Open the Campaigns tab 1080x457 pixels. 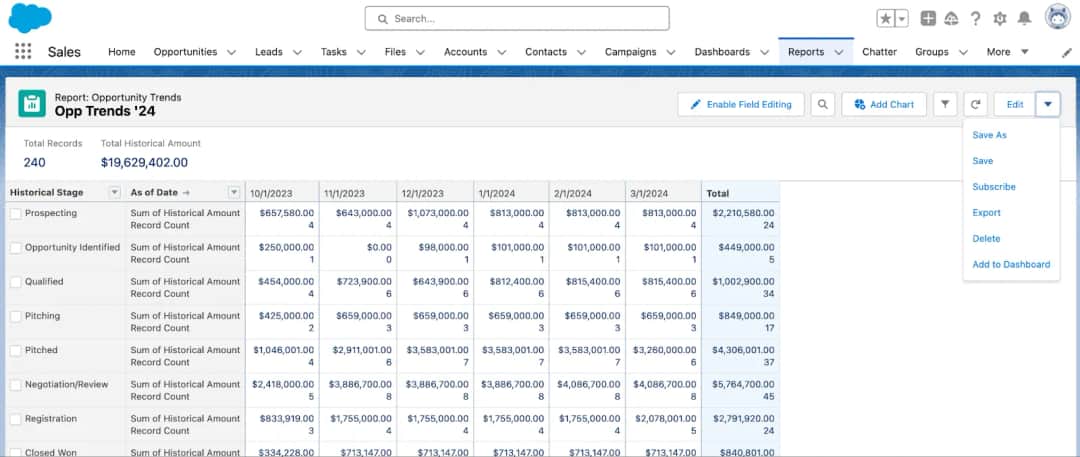tap(632, 52)
